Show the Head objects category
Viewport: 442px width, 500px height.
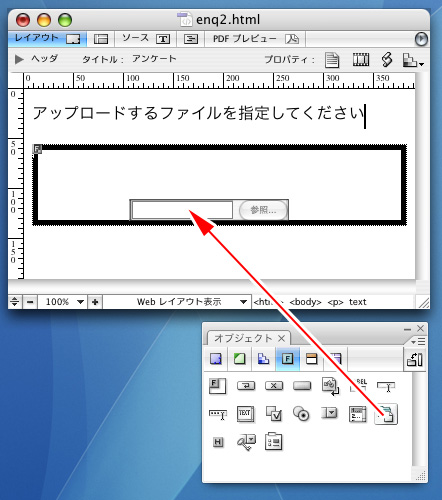click(x=311, y=359)
